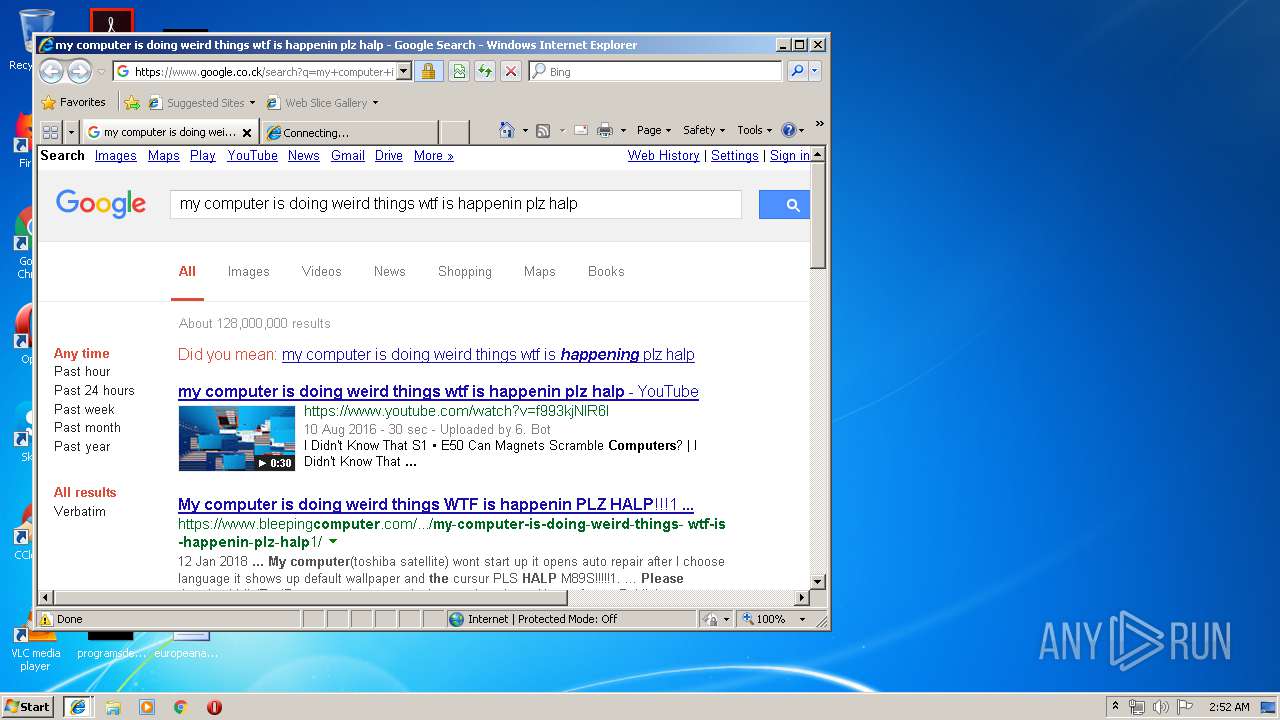Image resolution: width=1280 pixels, height=720 pixels.
Task: Open the Page menu dropdown
Action: [654, 130]
